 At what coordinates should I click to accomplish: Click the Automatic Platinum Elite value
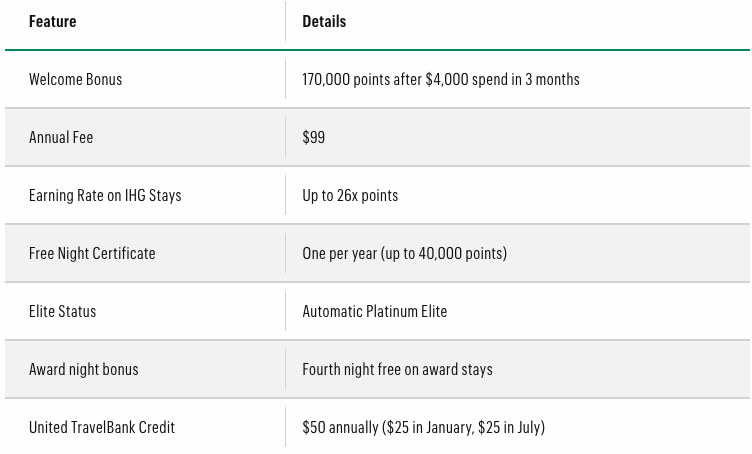pos(374,311)
